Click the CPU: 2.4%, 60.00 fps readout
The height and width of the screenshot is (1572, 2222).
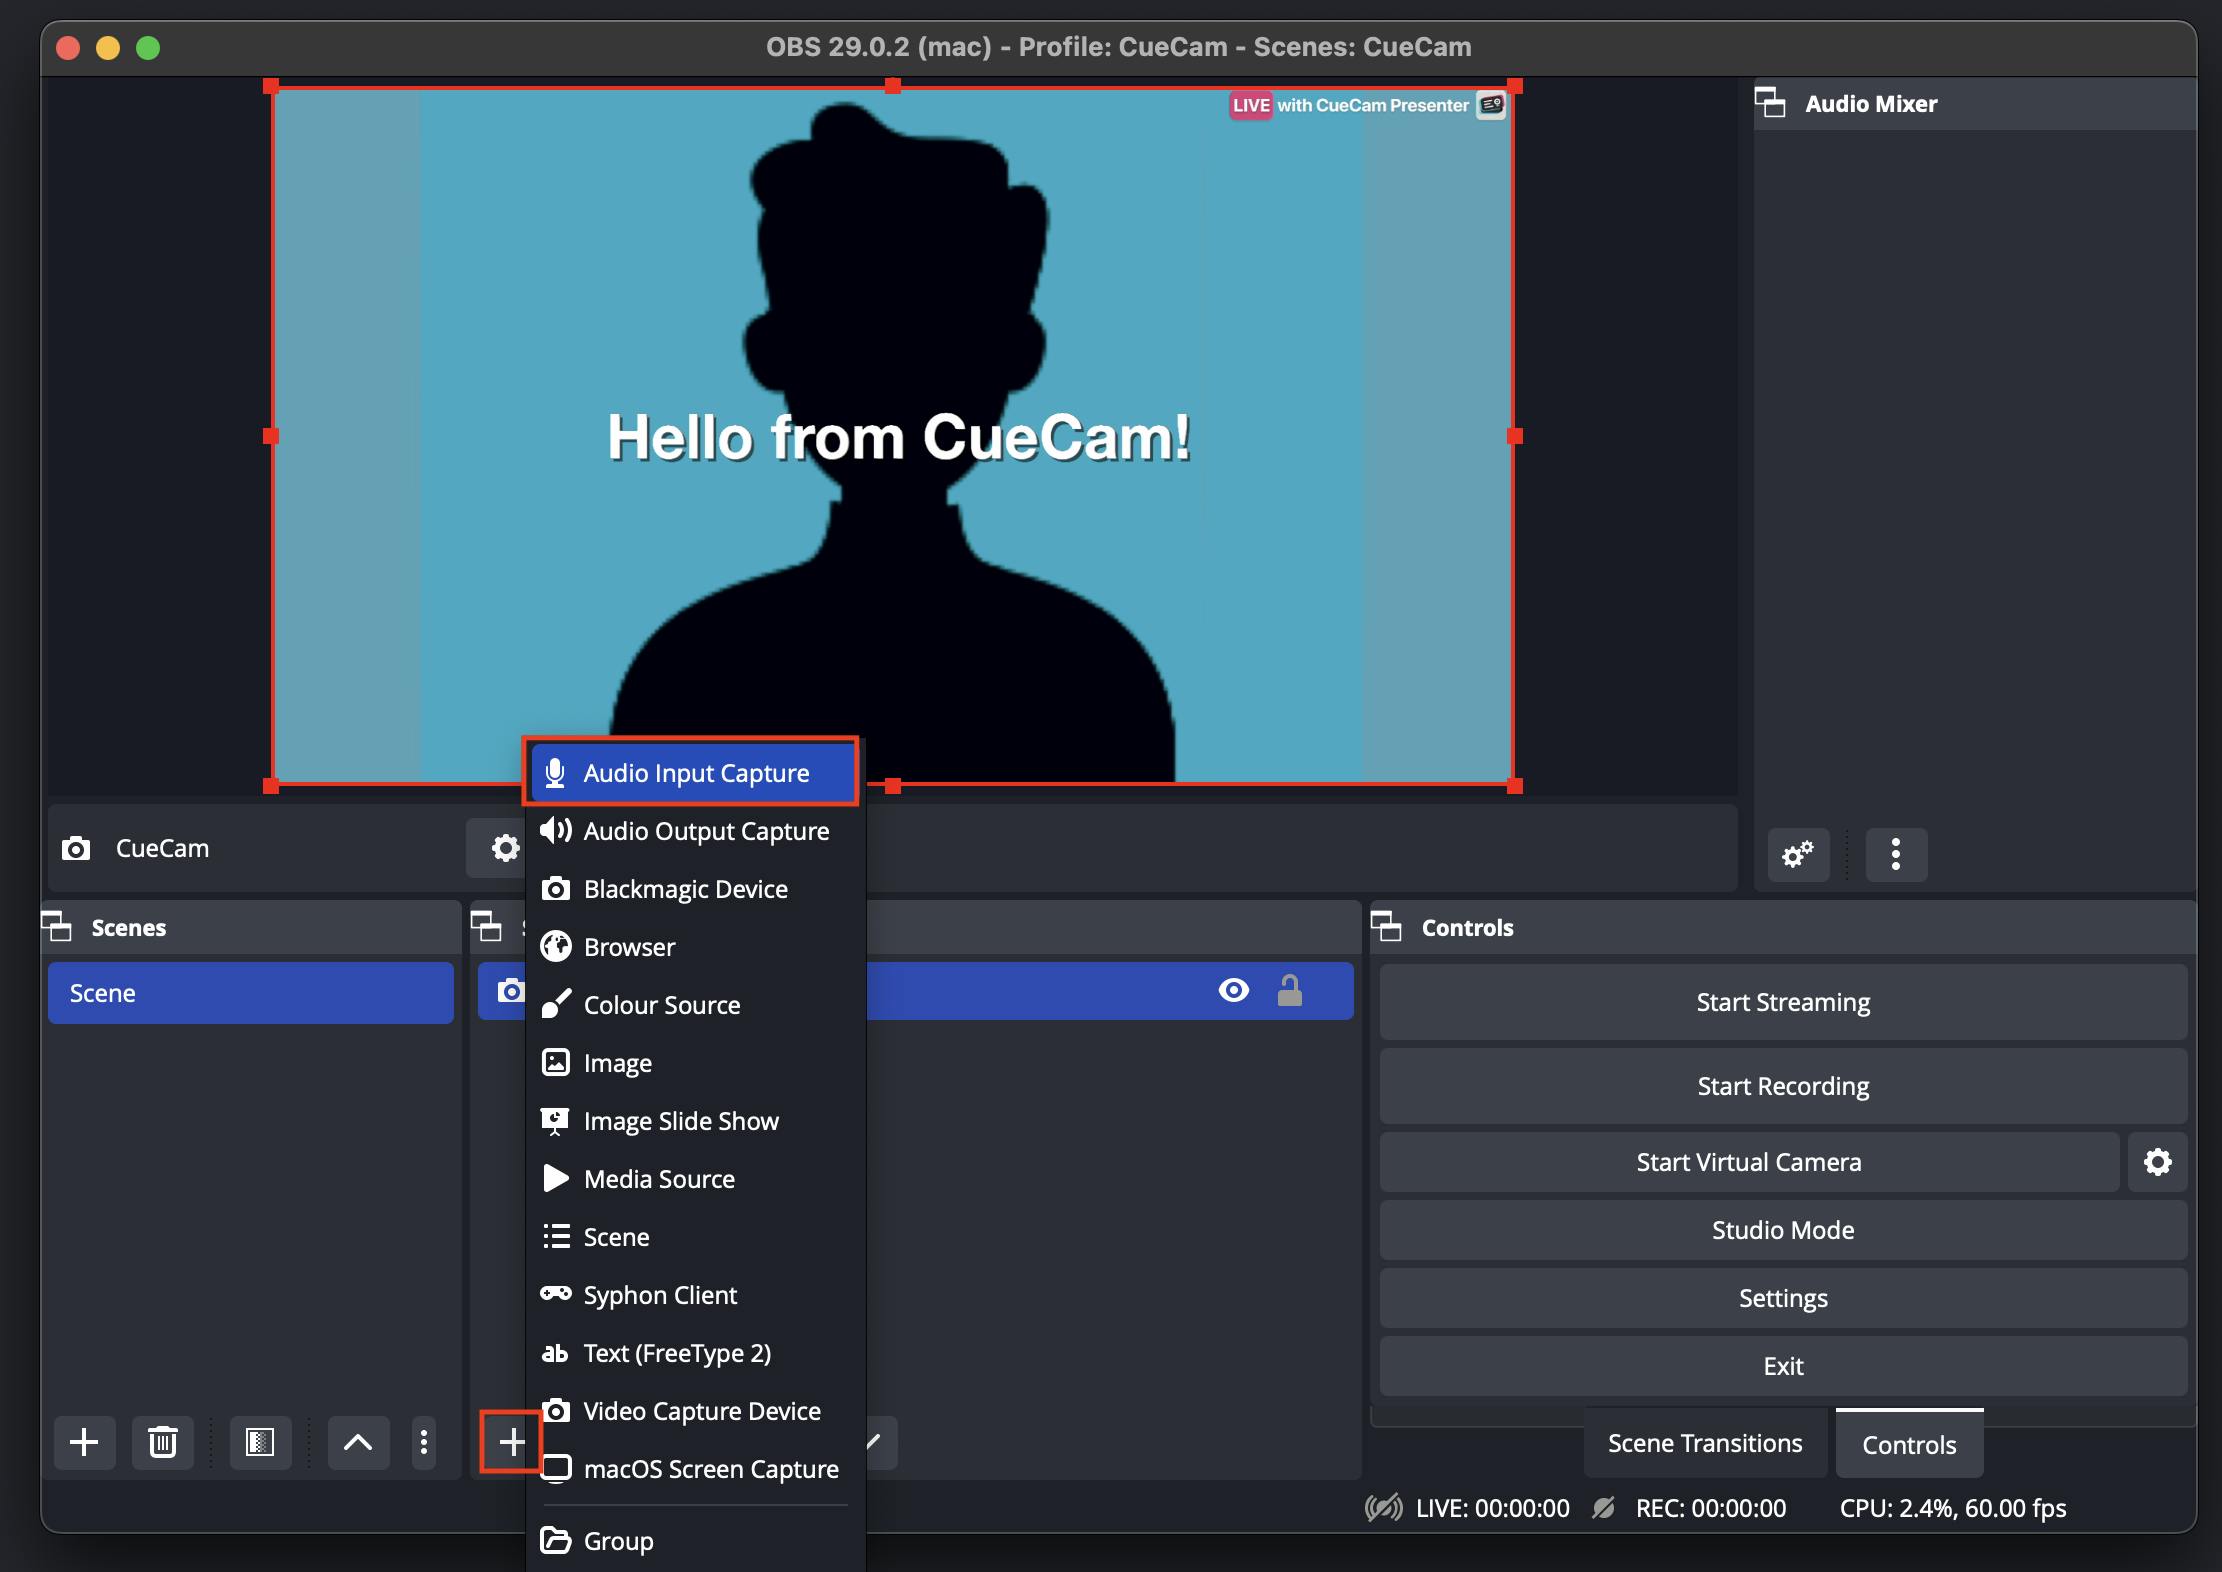(1952, 1508)
